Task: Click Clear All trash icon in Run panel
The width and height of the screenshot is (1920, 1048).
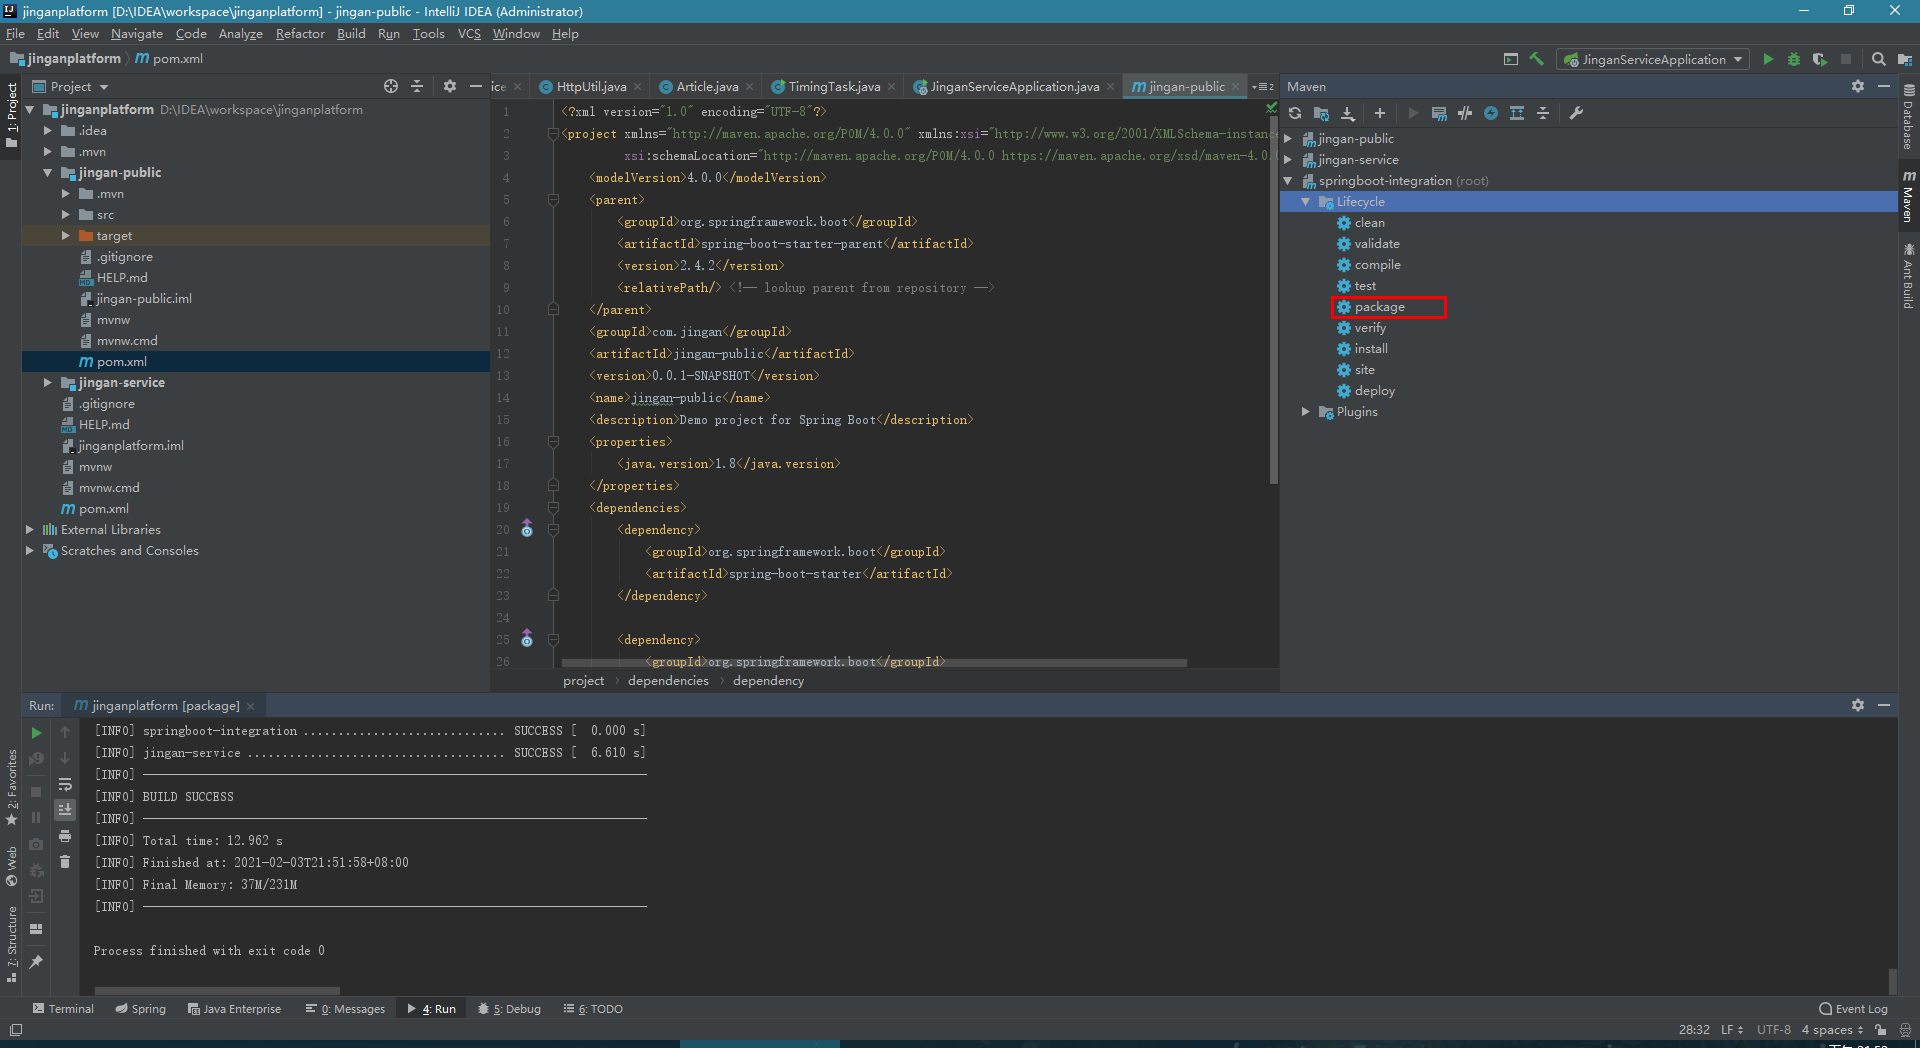Action: (x=65, y=862)
